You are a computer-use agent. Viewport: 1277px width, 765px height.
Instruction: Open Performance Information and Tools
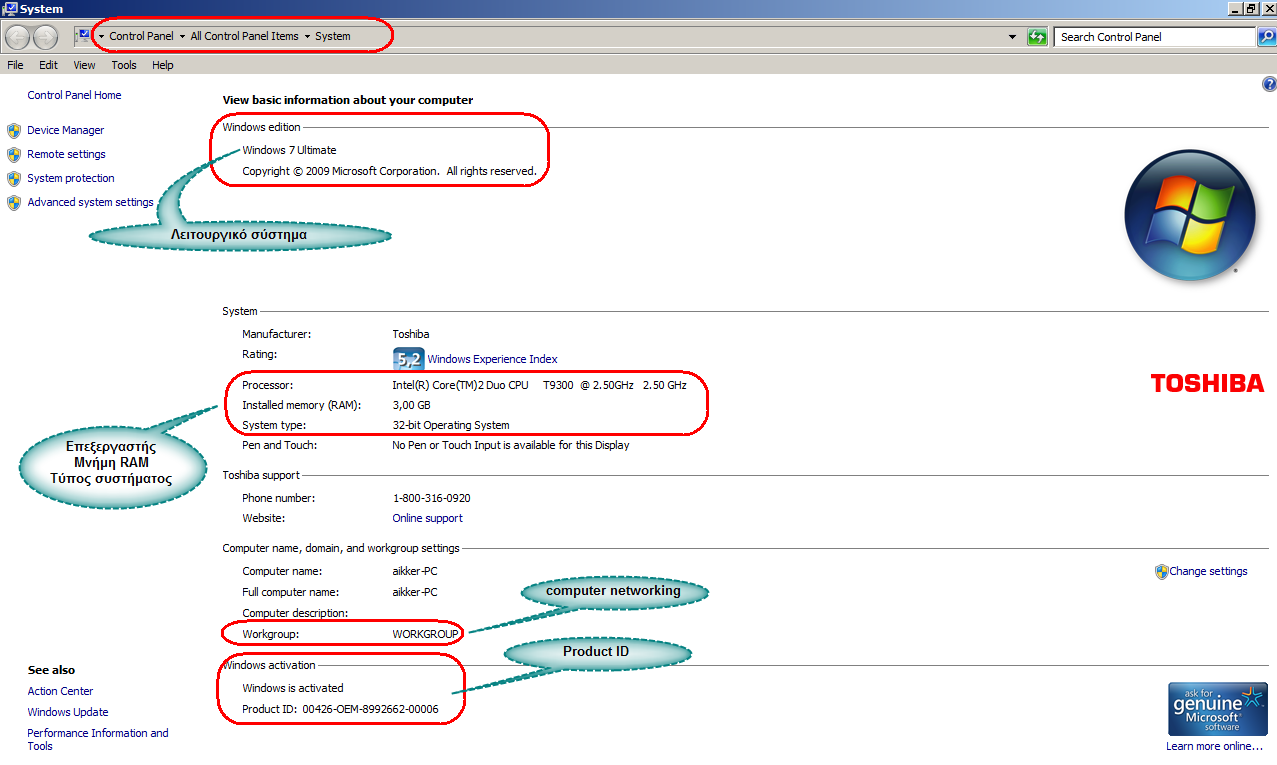(x=98, y=739)
